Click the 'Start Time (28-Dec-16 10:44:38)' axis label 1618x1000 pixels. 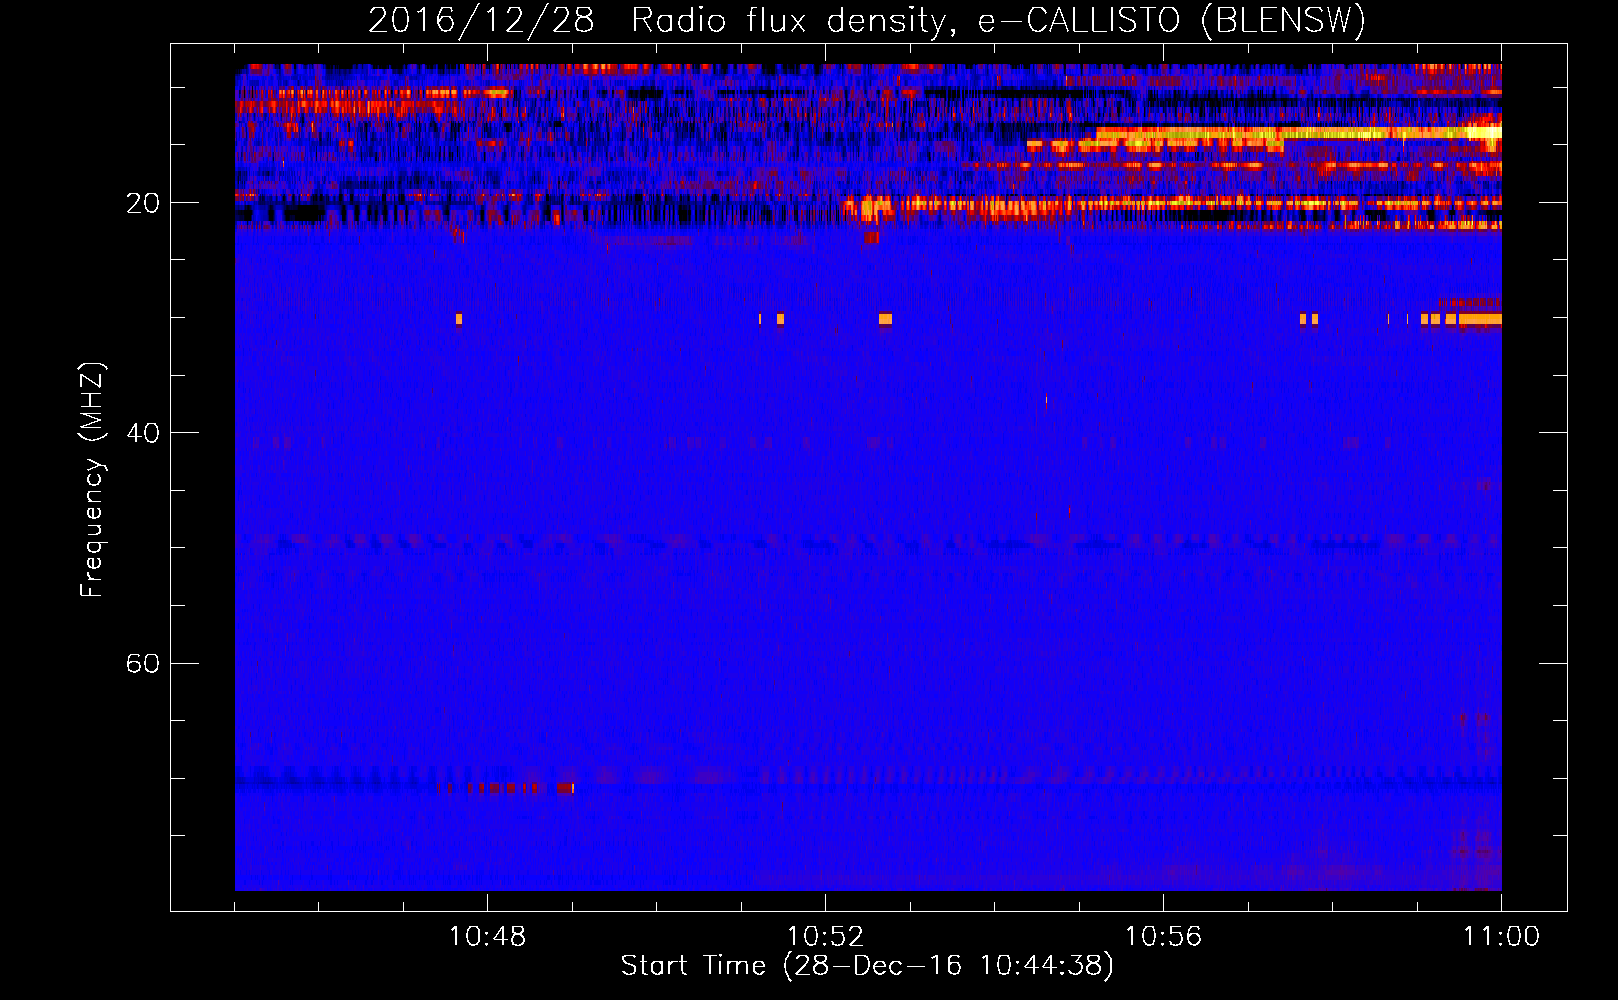[866, 966]
